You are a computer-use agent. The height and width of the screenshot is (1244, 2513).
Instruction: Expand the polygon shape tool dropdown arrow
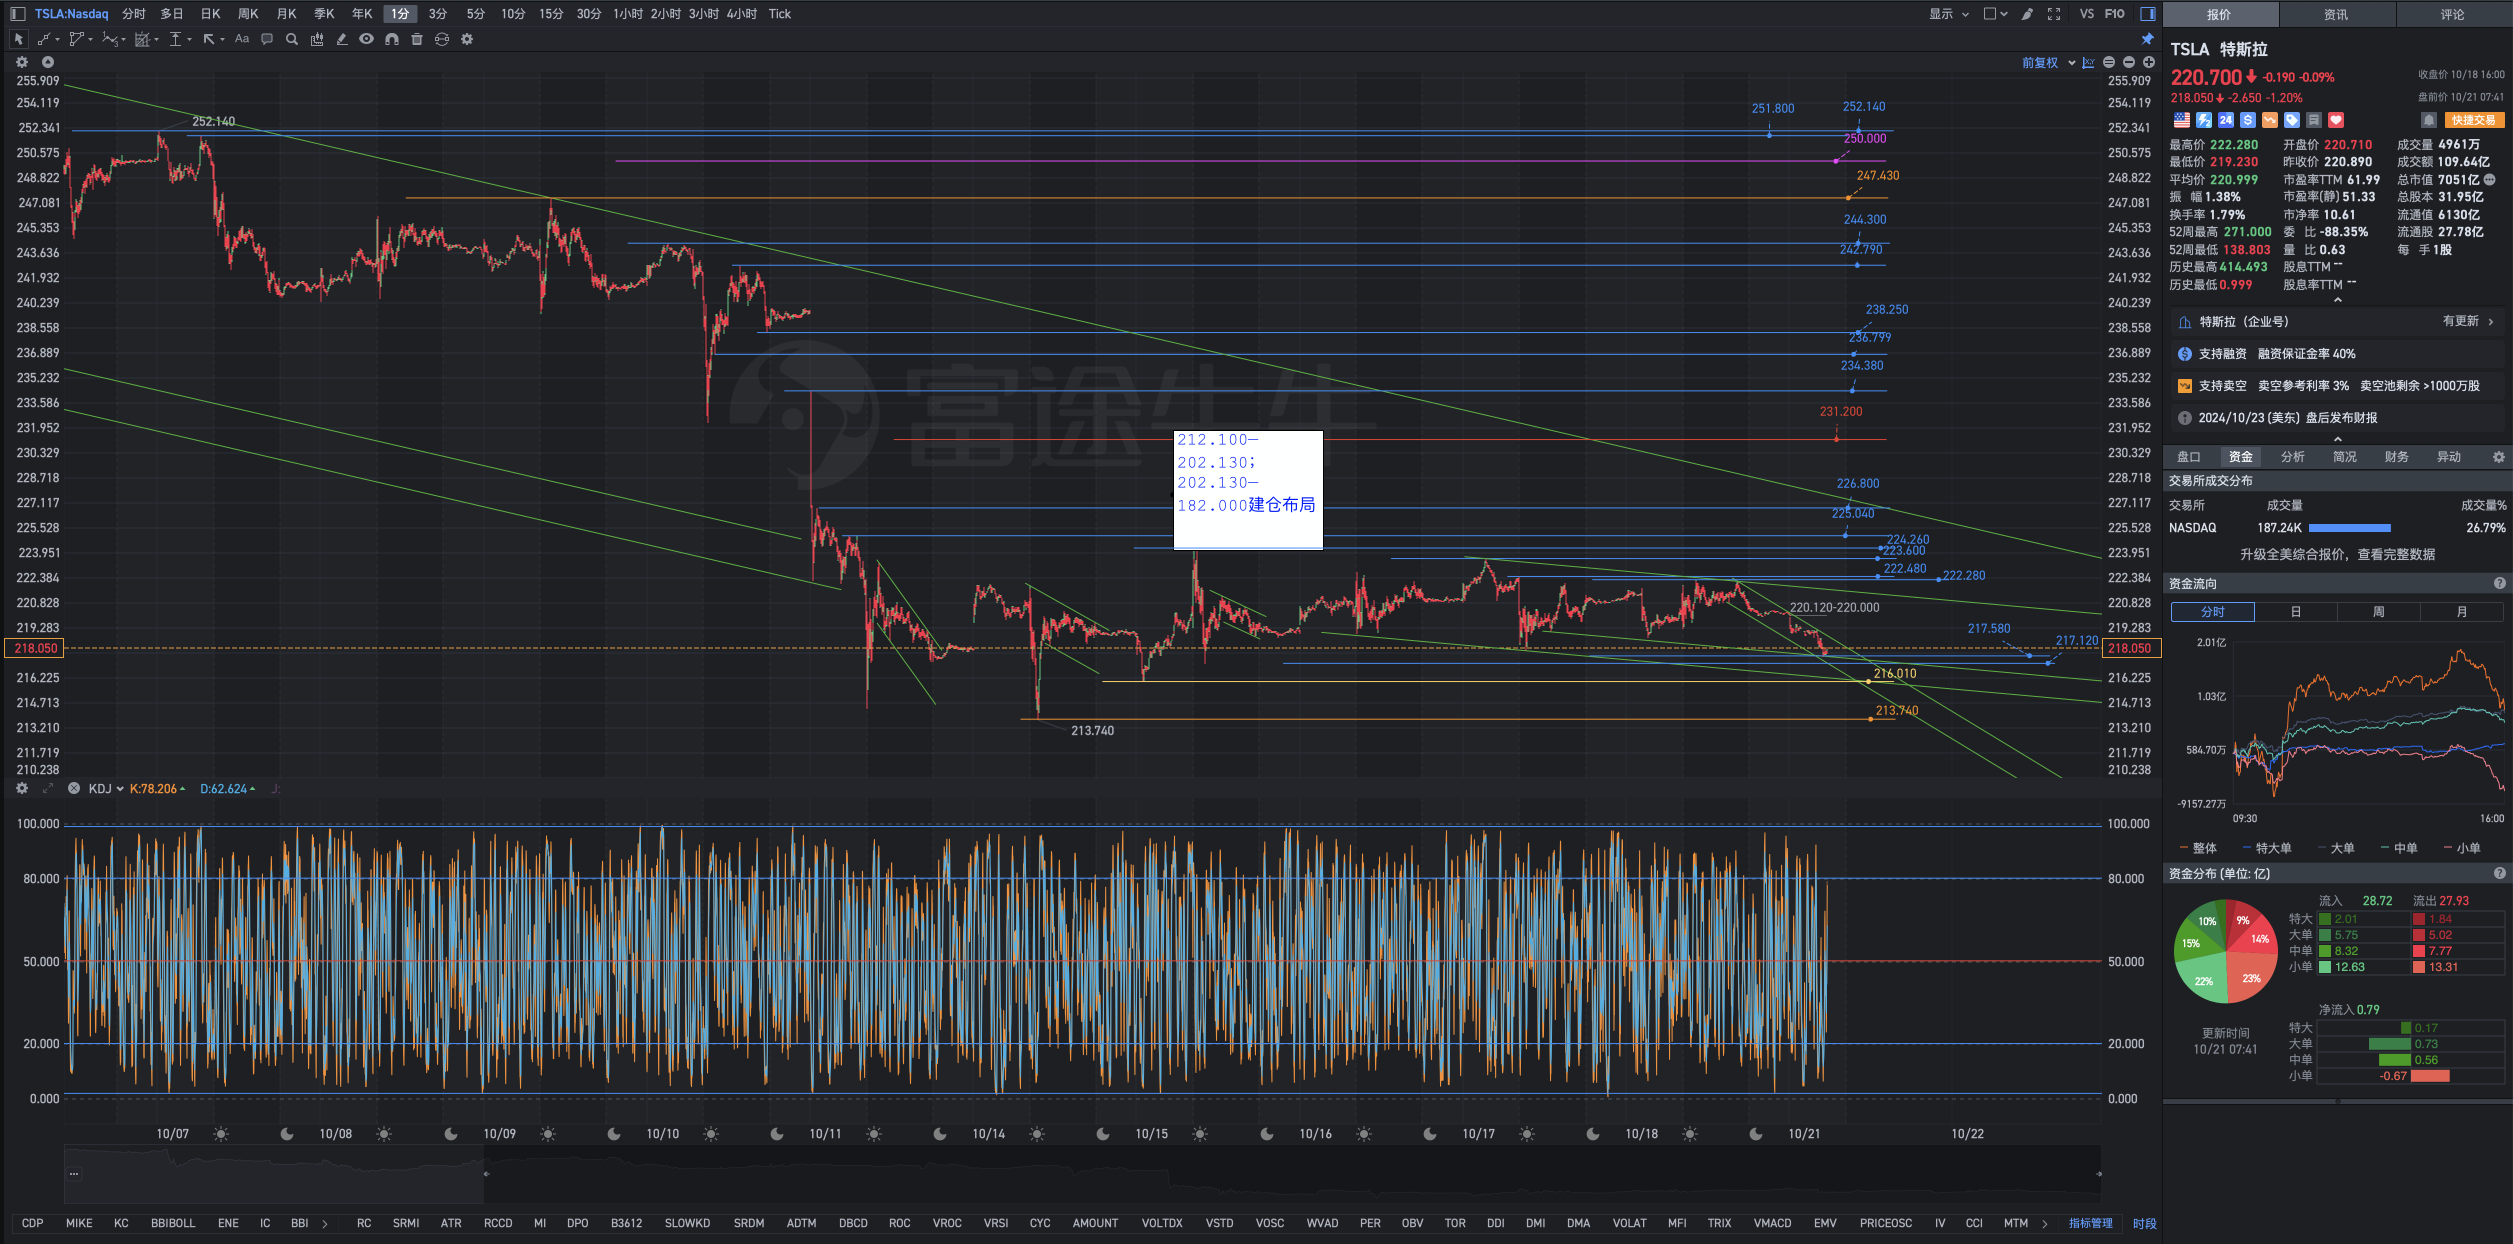91,40
